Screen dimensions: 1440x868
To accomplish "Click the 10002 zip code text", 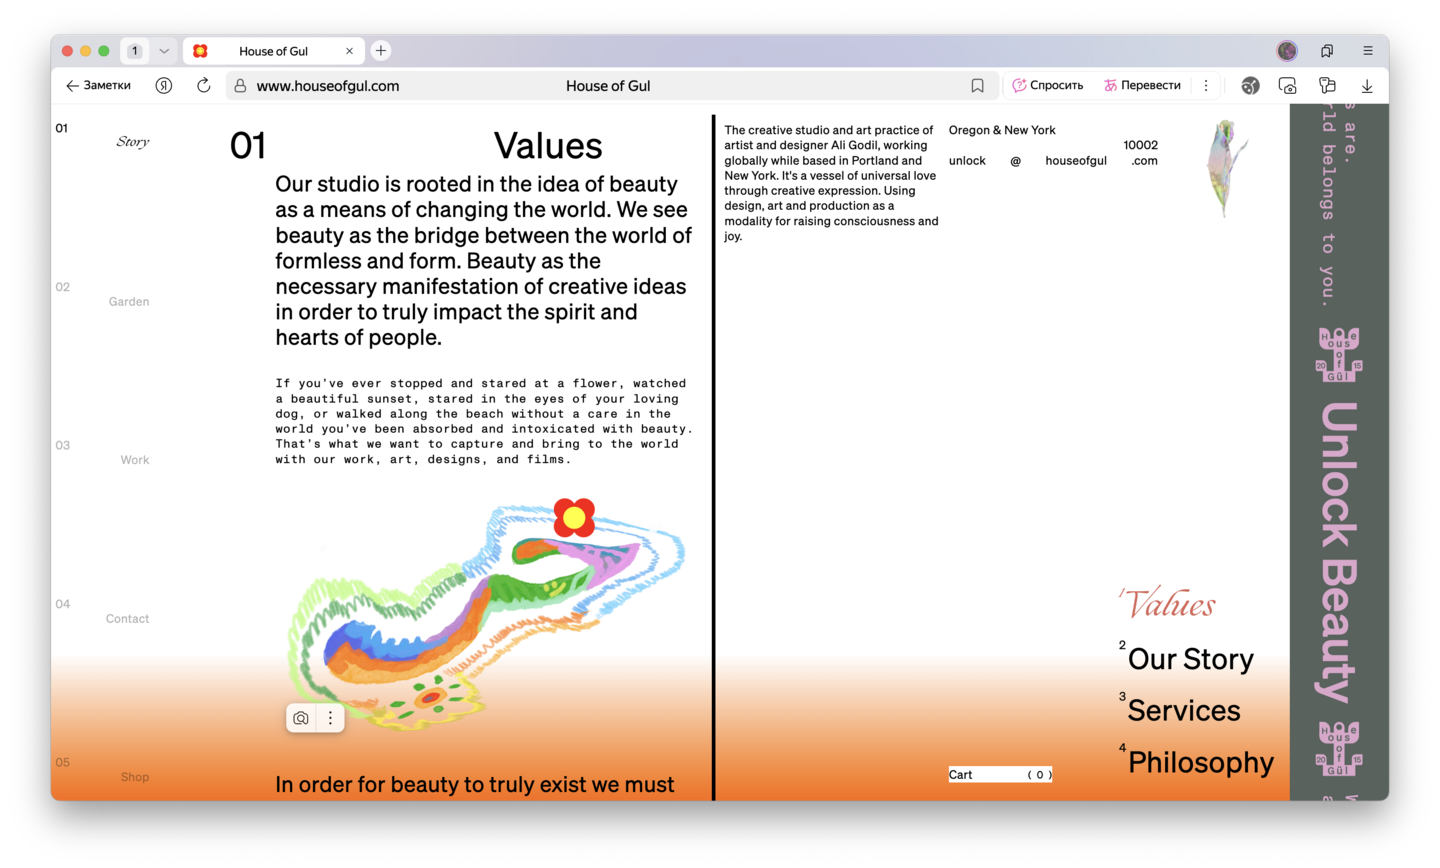I will click(x=1140, y=145).
